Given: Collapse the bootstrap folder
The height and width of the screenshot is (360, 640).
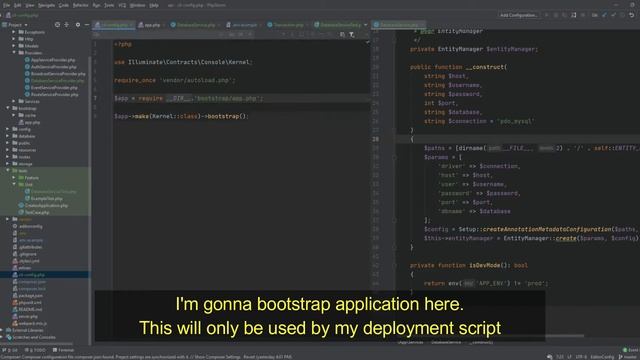Looking at the screenshot, I should 8,108.
